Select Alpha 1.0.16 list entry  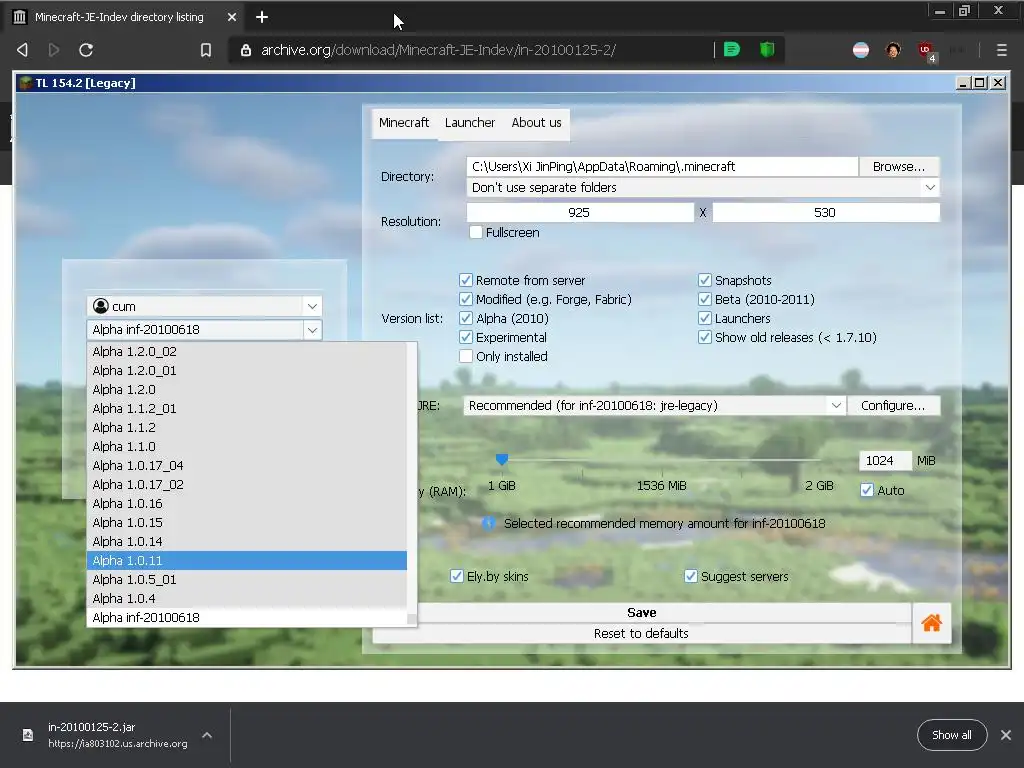(x=247, y=504)
